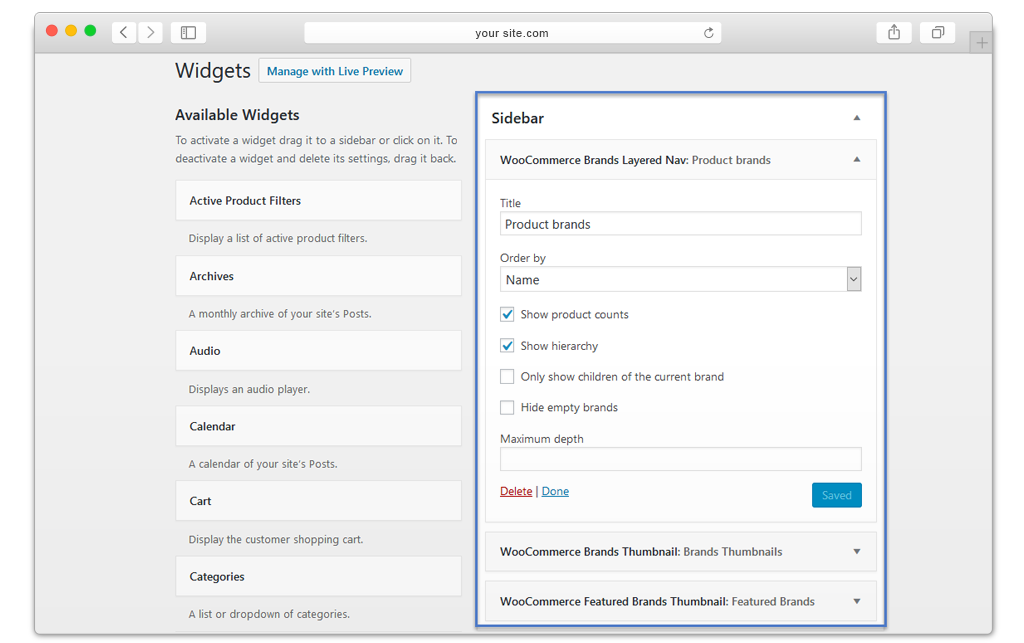1024x643 pixels.
Task: Select the Archives available widget
Action: 319,276
